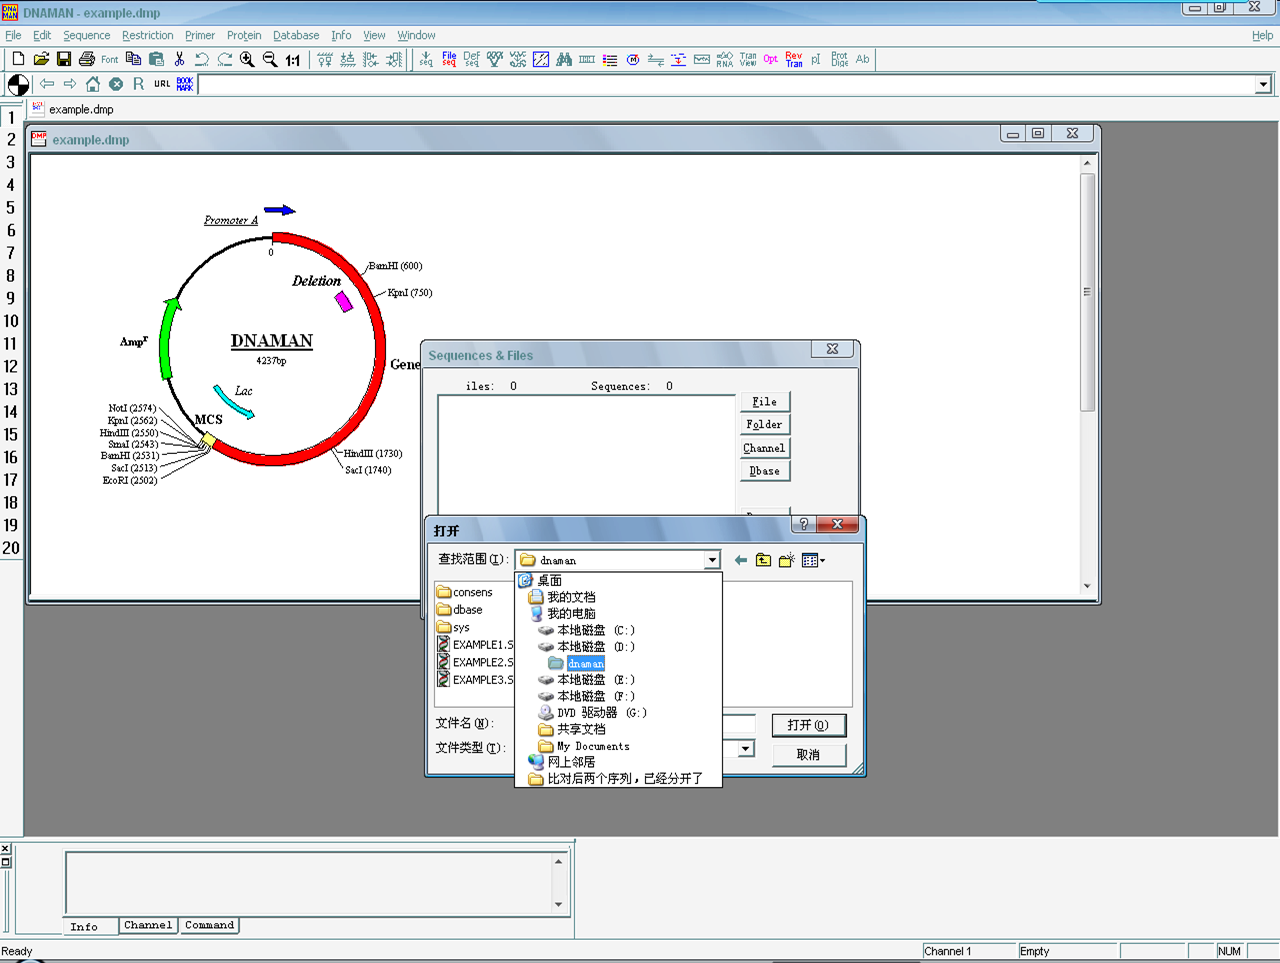
Task: Click the 取消 cancel button
Action: (808, 755)
